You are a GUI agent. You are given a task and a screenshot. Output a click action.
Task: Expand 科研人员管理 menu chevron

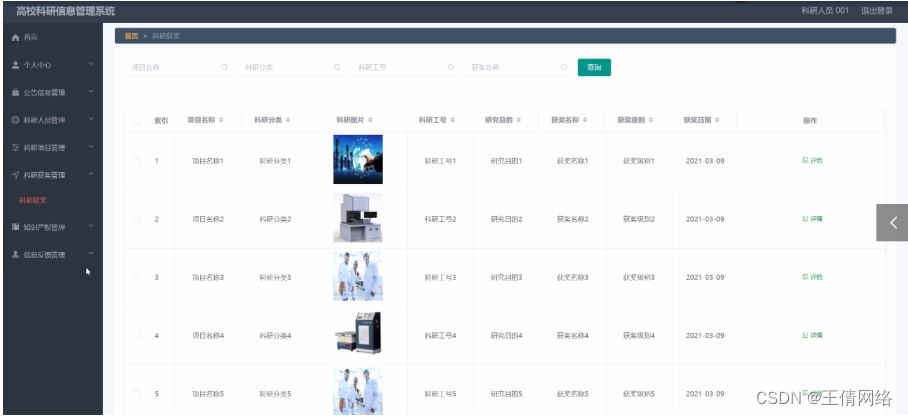pos(91,119)
